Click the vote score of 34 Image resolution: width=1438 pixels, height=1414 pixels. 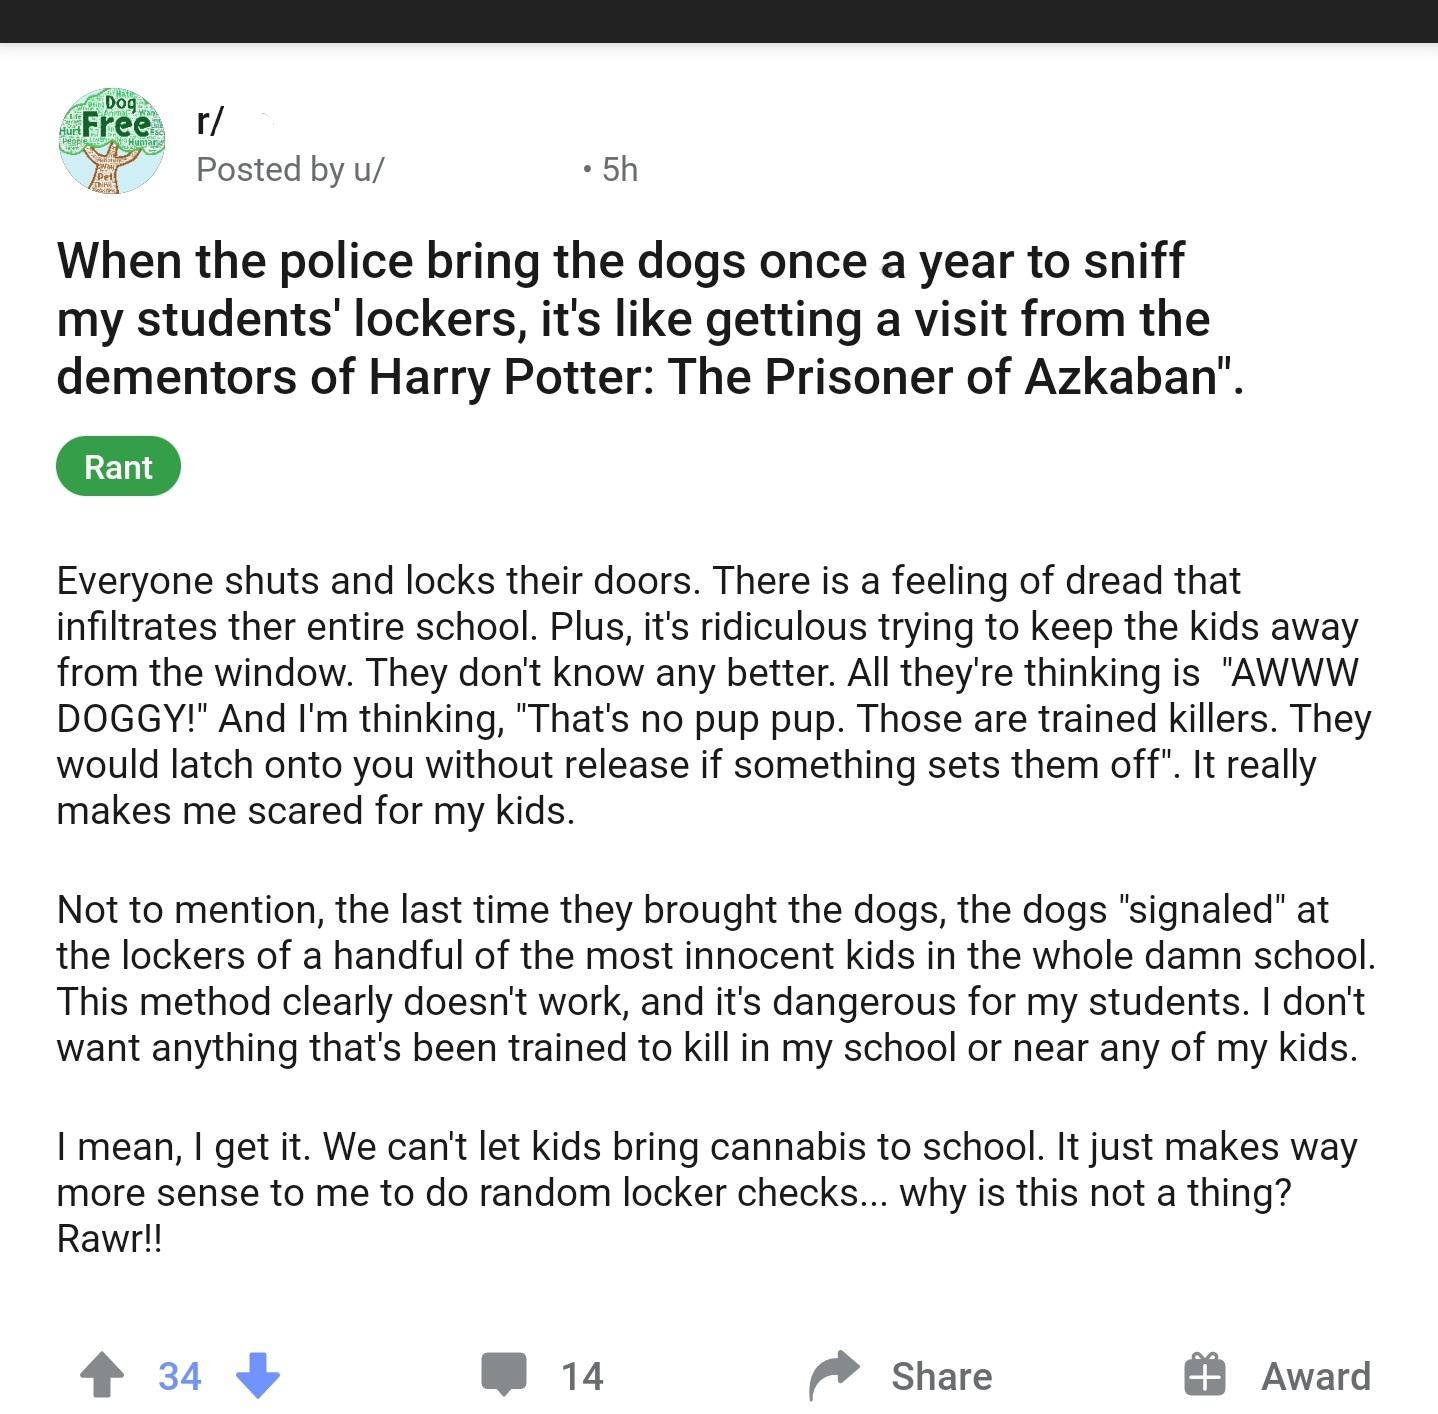coord(180,1376)
